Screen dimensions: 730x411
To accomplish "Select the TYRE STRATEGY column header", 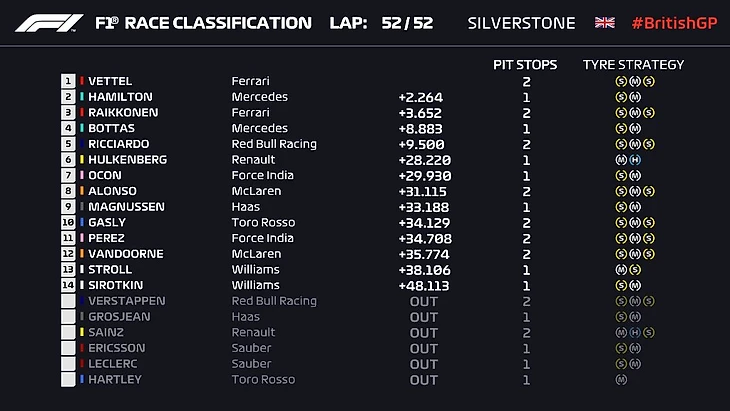I will (x=633, y=64).
